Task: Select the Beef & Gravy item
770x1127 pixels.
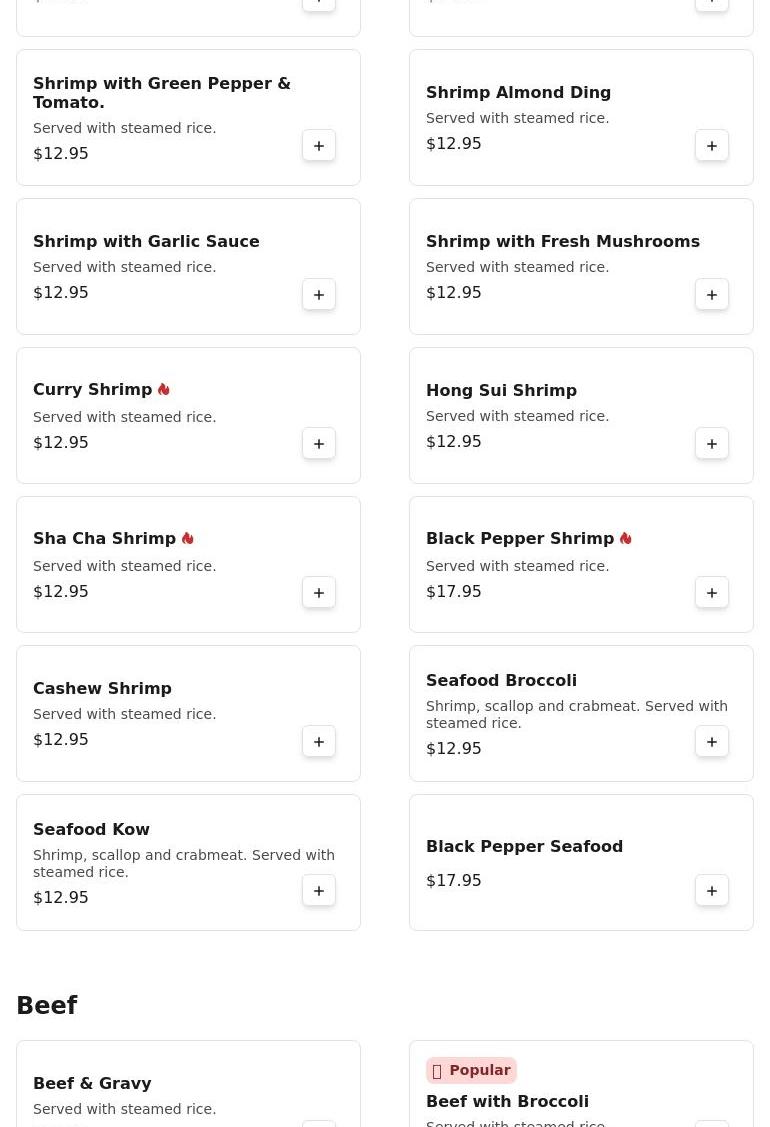Action: tap(92, 1084)
